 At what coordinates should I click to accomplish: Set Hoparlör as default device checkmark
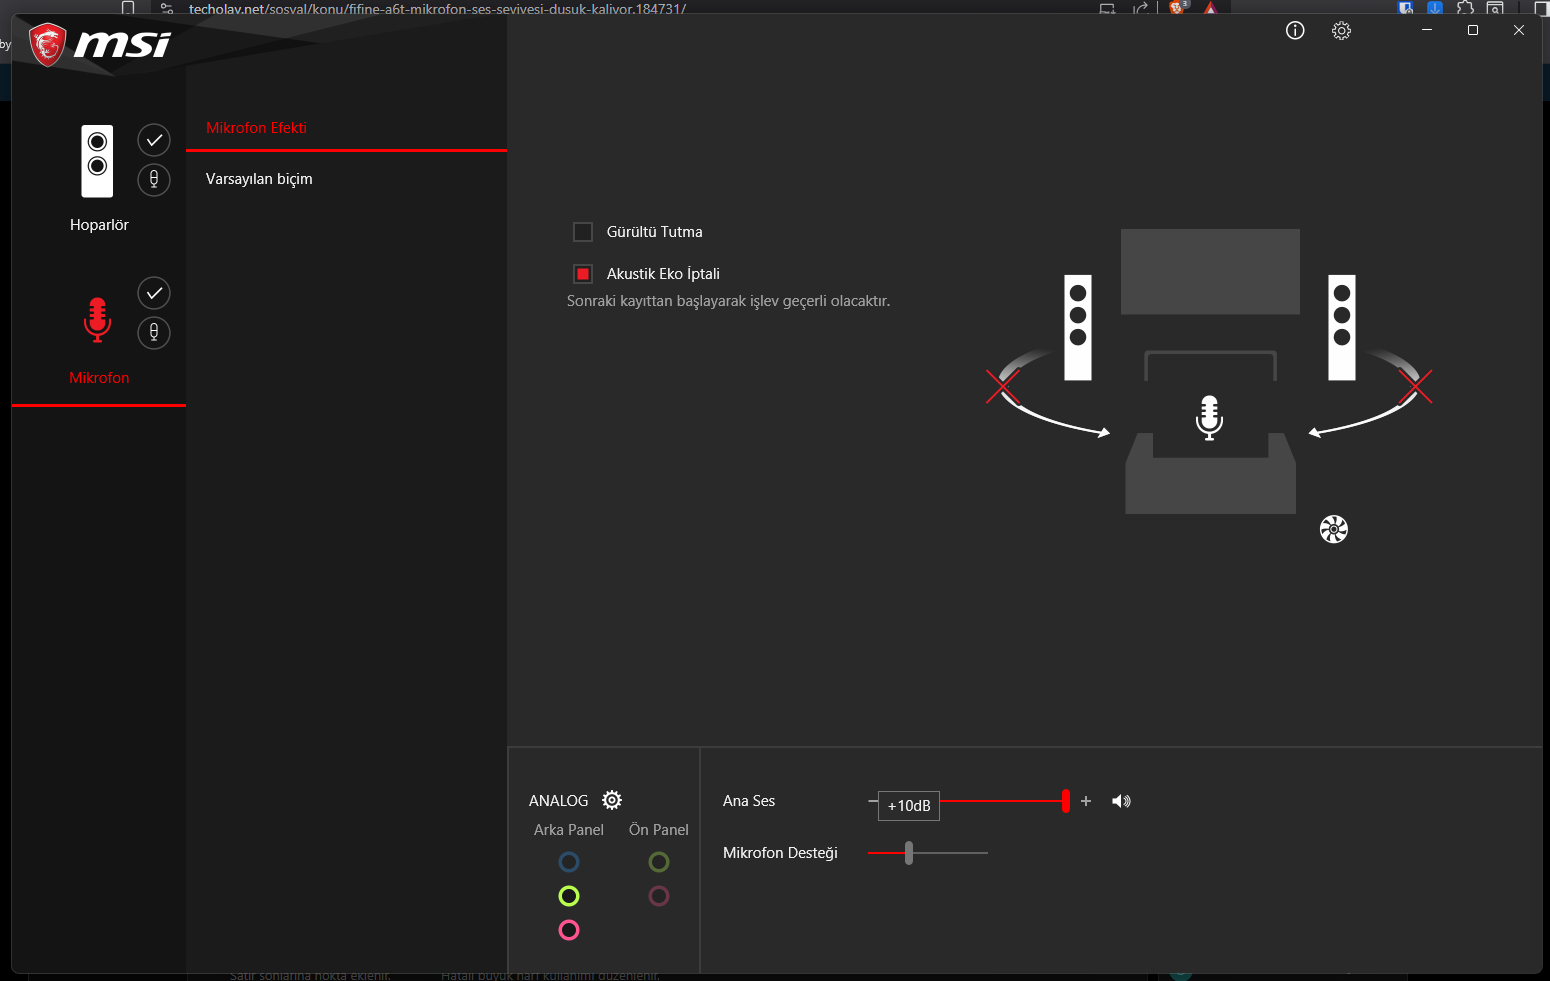[x=154, y=140]
